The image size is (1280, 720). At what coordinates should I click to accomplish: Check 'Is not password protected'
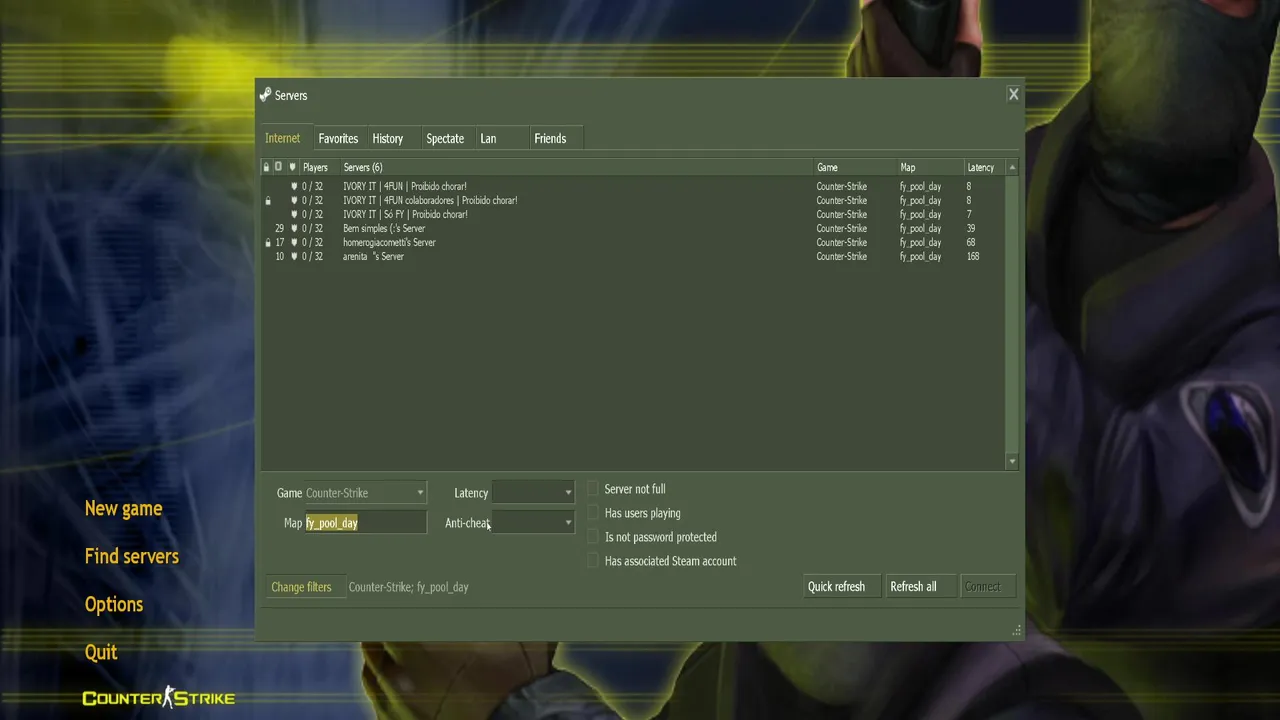(x=593, y=537)
